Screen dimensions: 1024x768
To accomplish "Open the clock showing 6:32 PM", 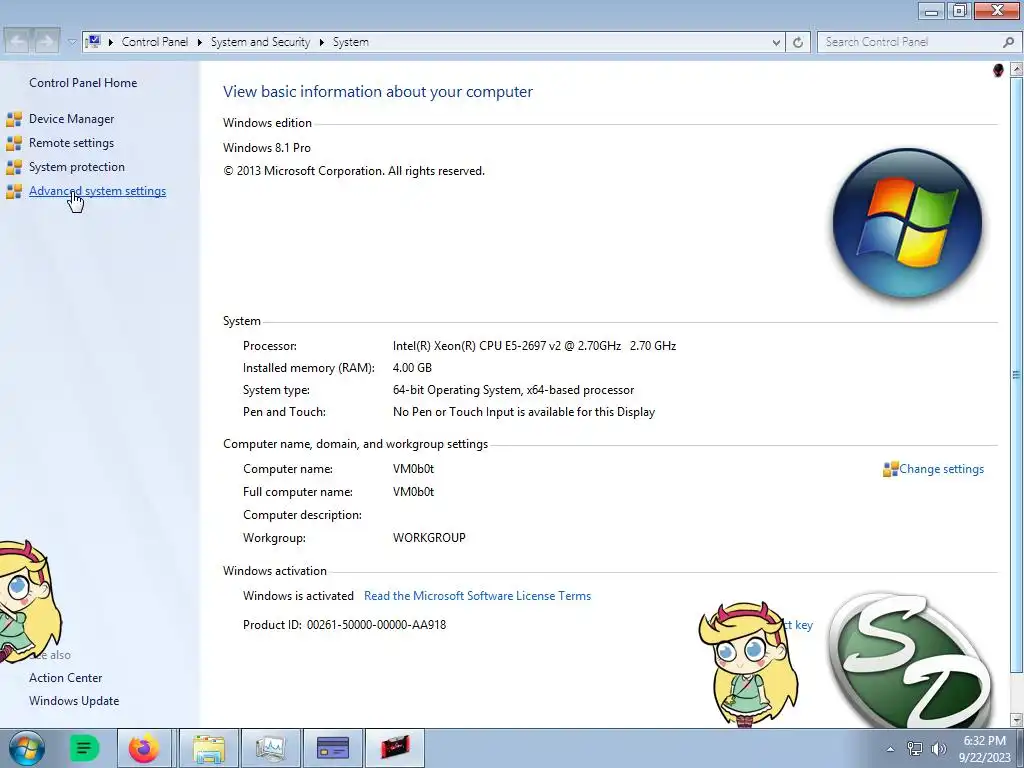I will coord(985,749).
